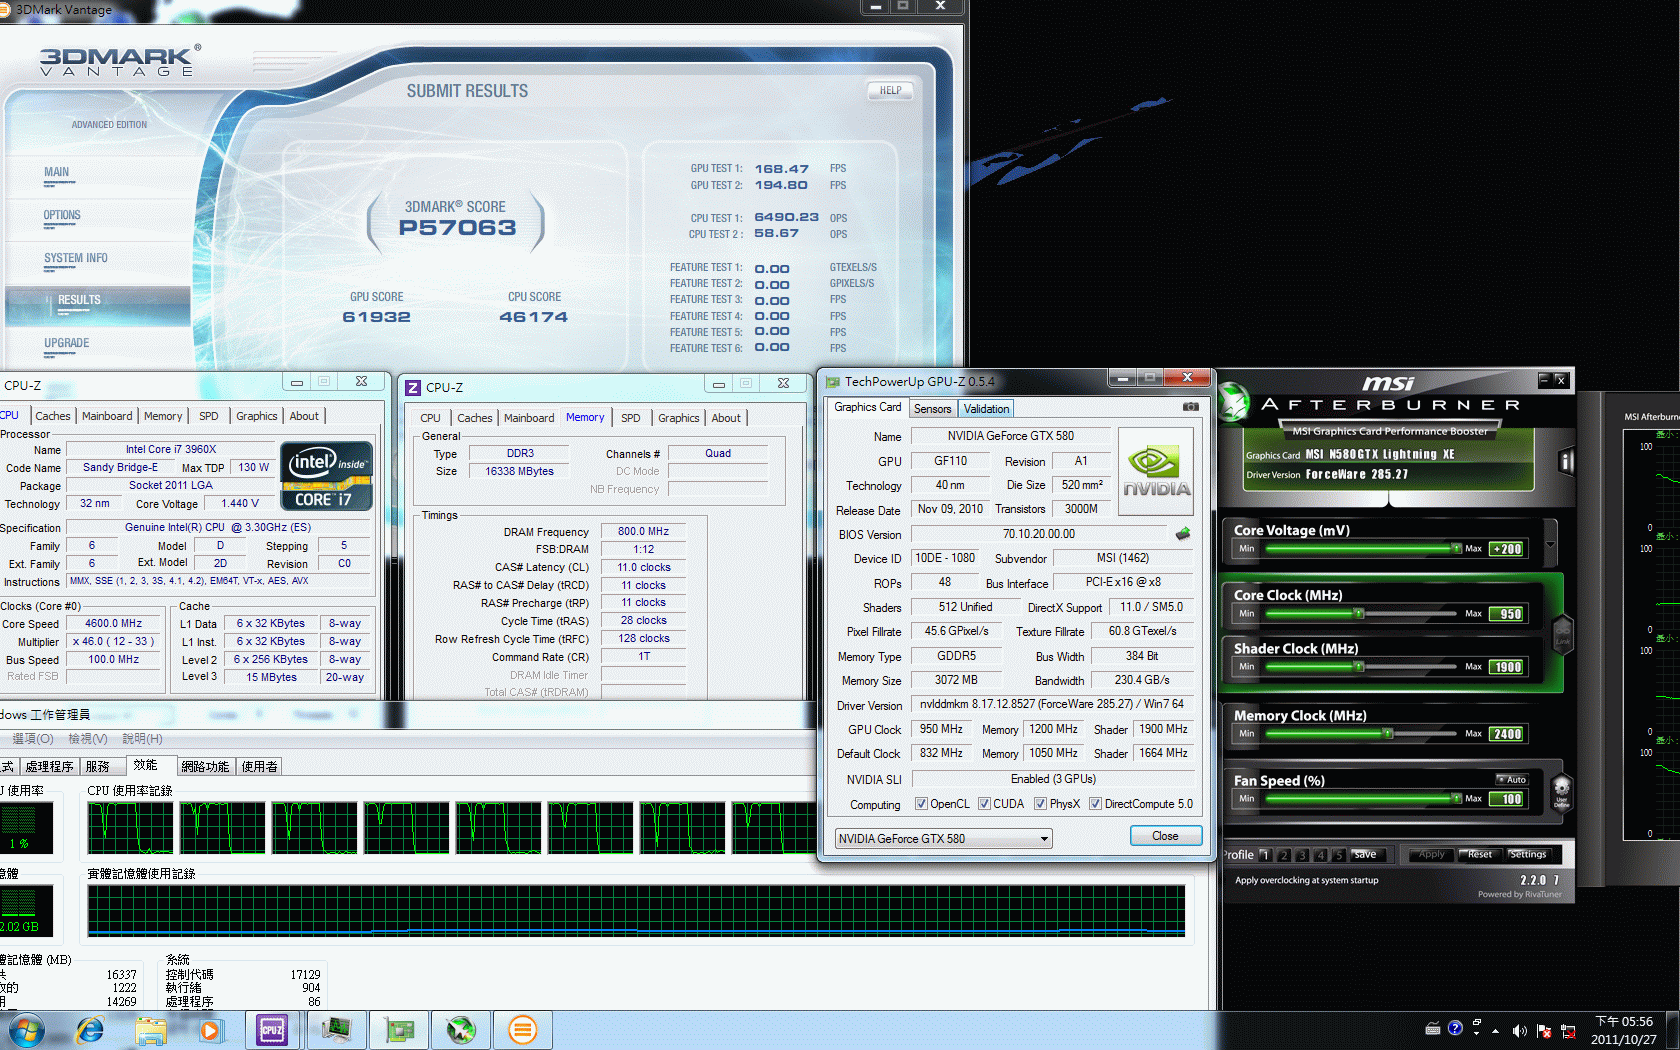Viewport: 1680px width, 1050px height.
Task: Open UPGRADE in 3DMark Vantage sidebar
Action: [66, 343]
